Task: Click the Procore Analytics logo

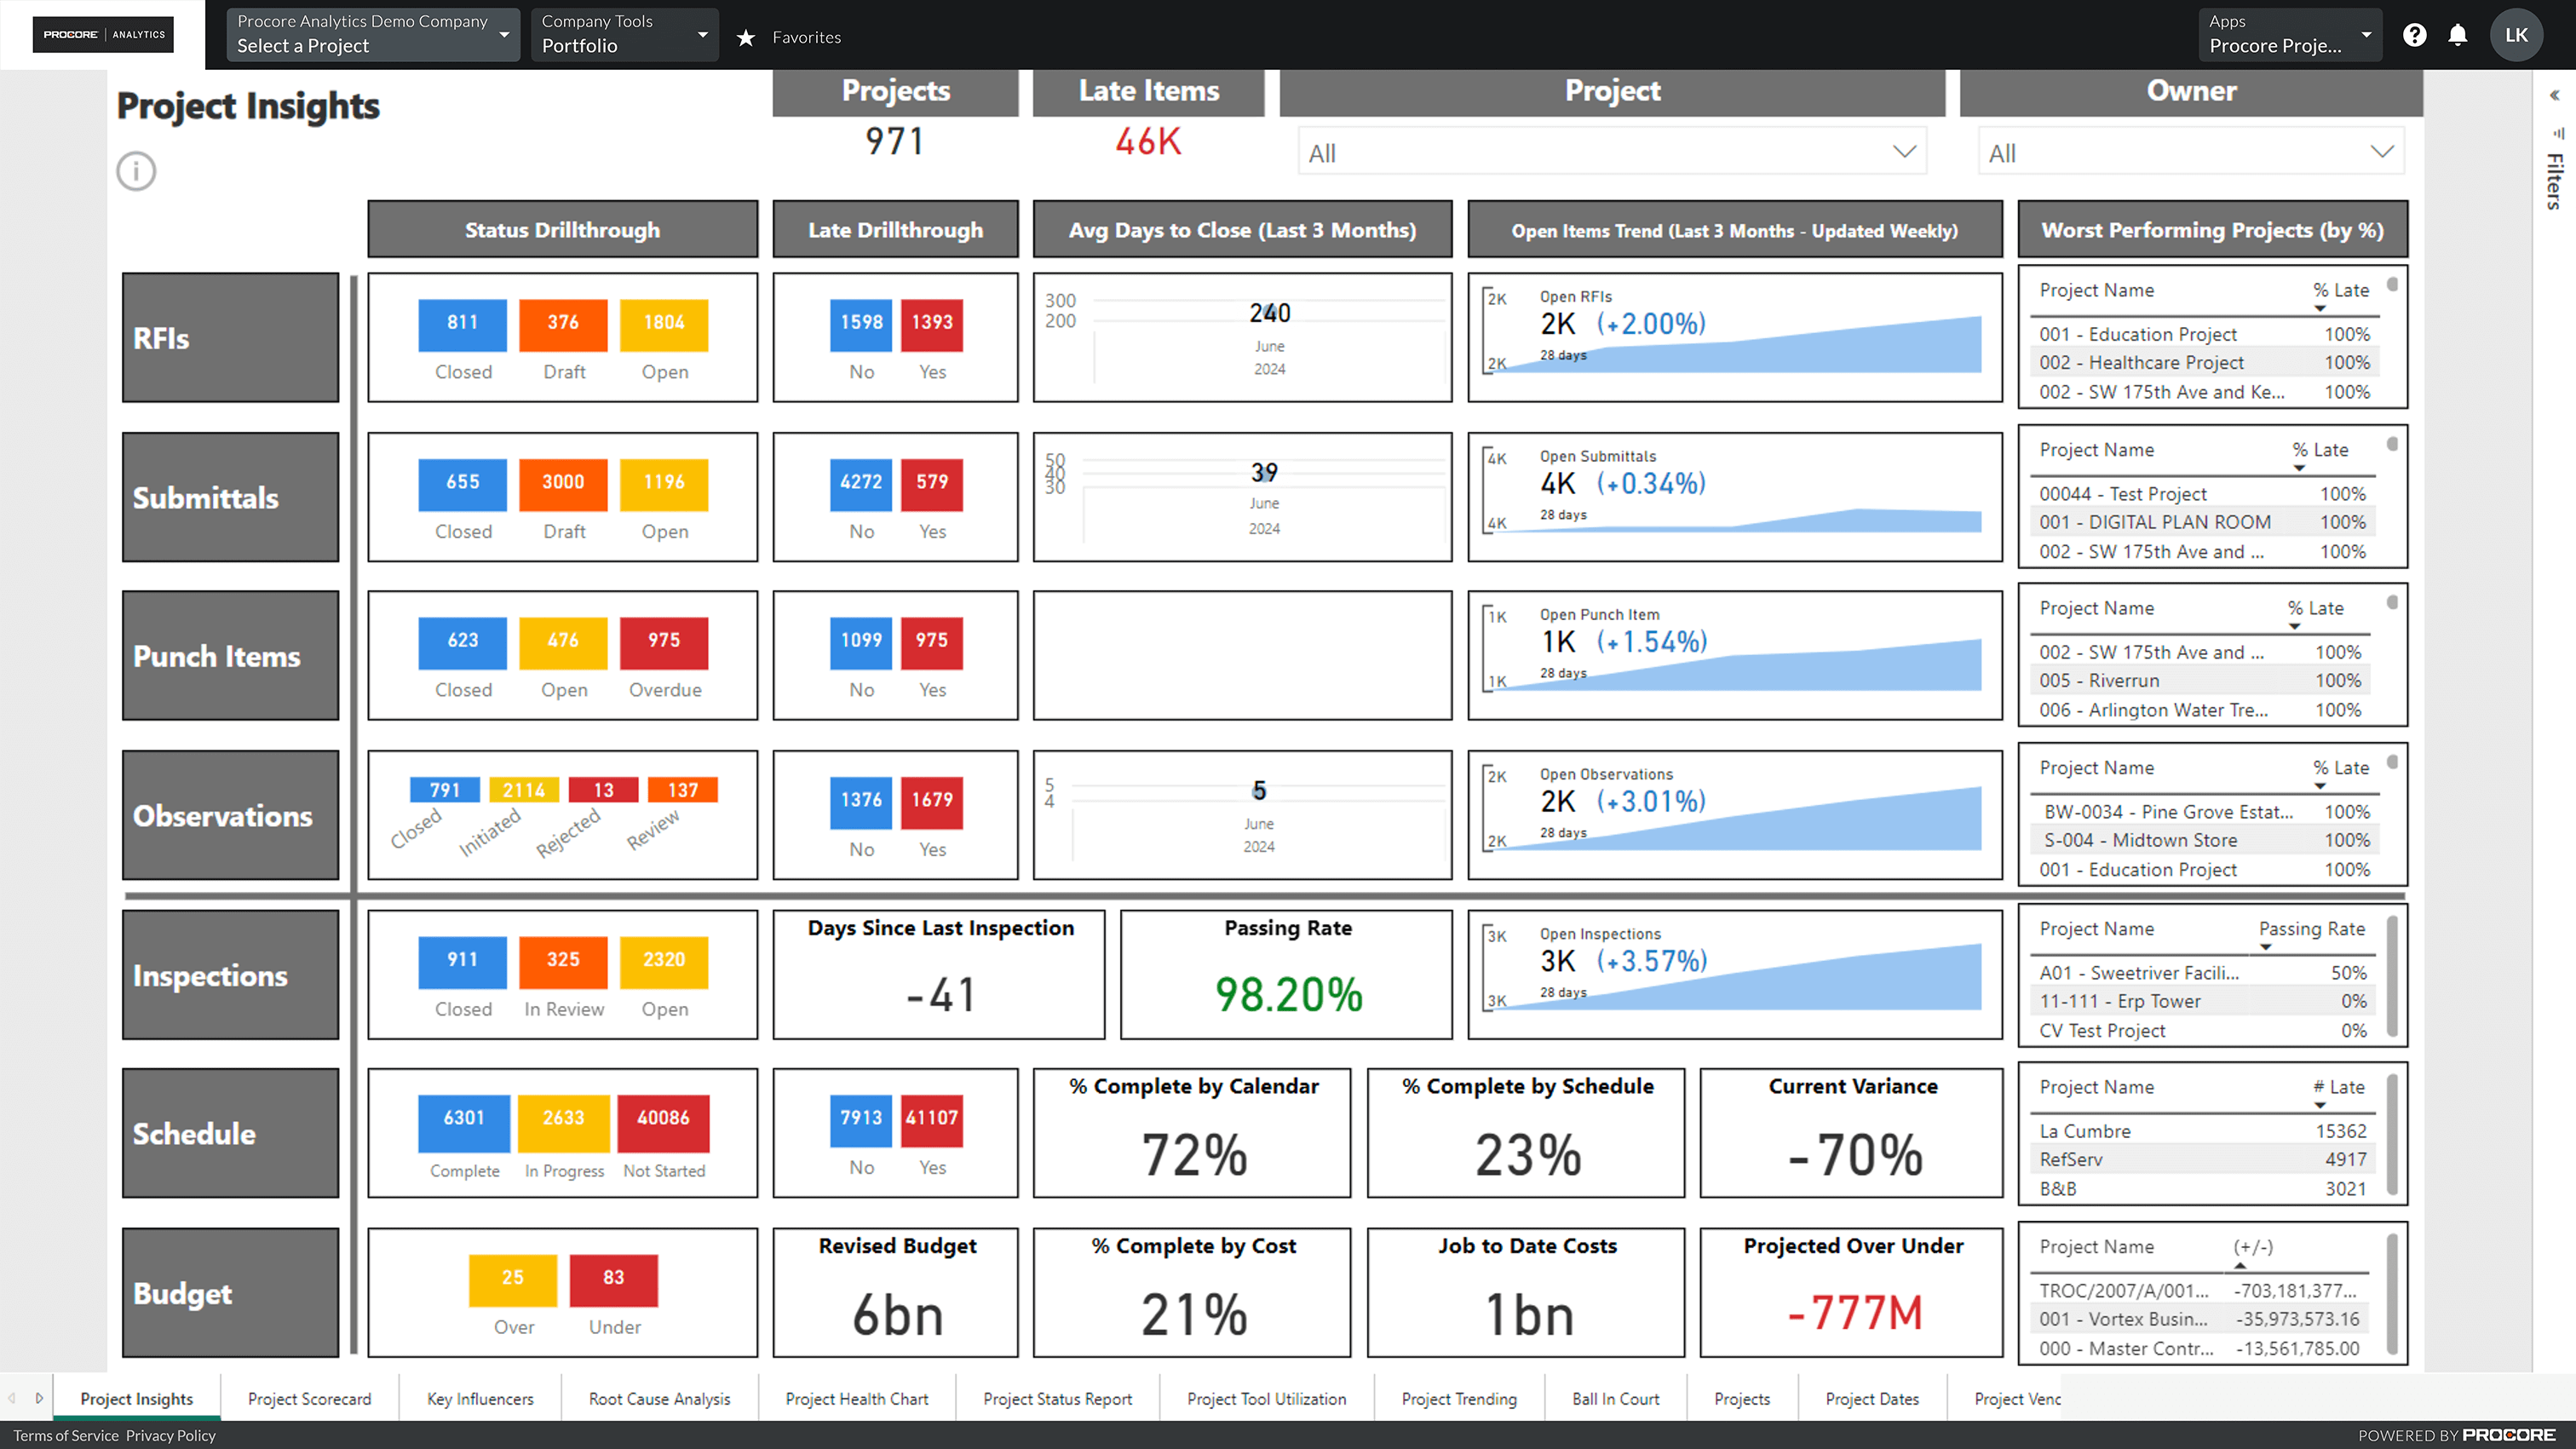Action: pos(103,34)
